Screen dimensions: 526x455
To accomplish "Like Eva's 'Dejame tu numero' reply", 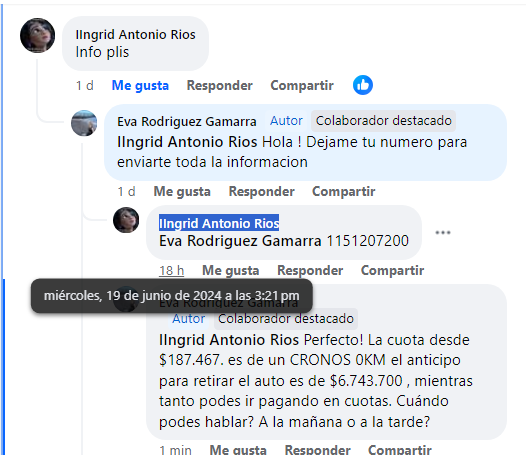I will [182, 192].
